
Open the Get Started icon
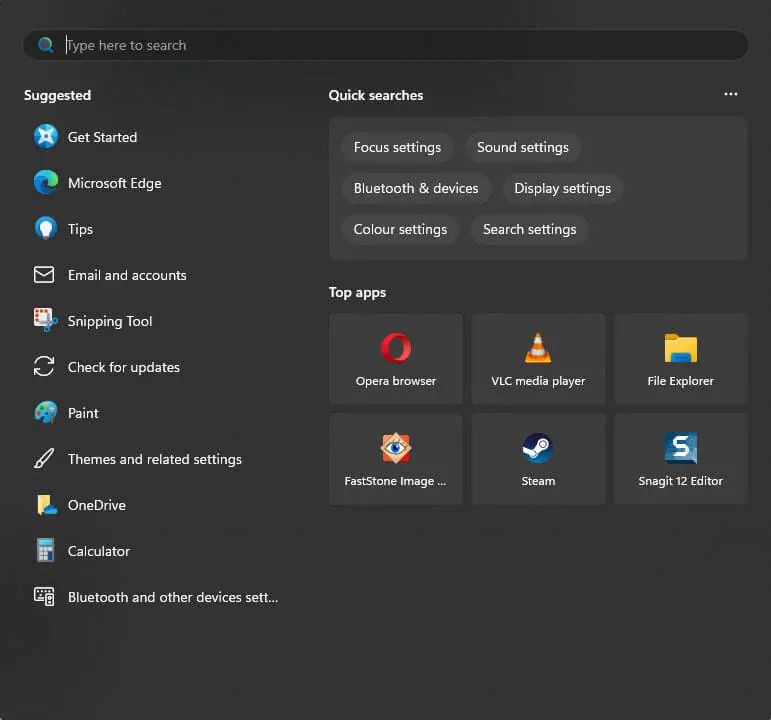coord(46,136)
